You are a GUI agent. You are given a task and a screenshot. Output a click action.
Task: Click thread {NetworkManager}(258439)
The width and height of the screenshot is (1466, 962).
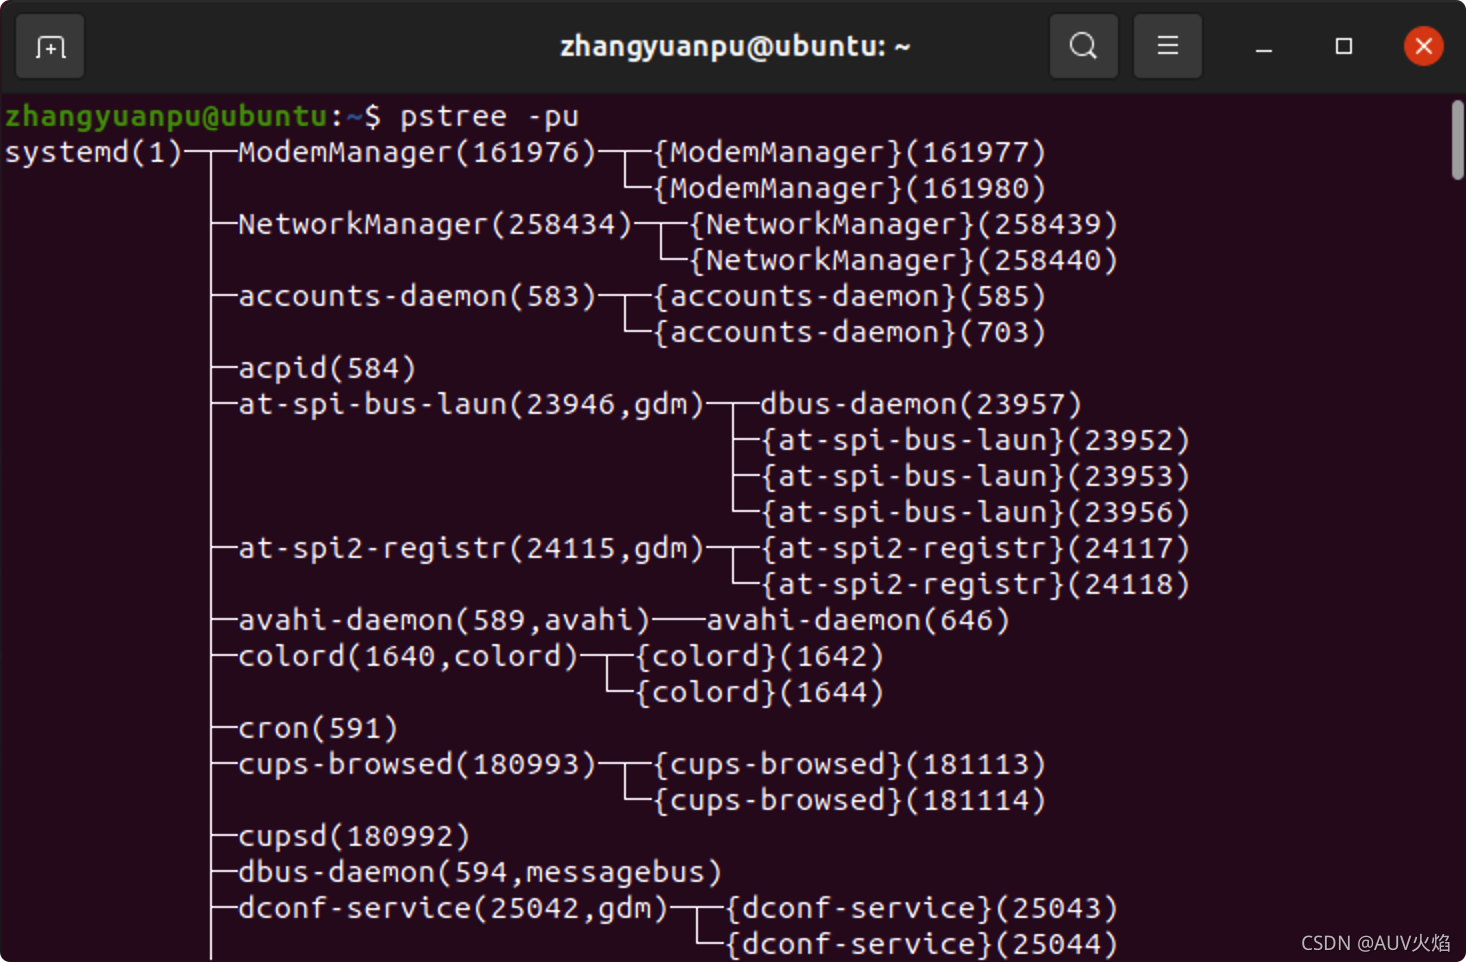coord(904,224)
